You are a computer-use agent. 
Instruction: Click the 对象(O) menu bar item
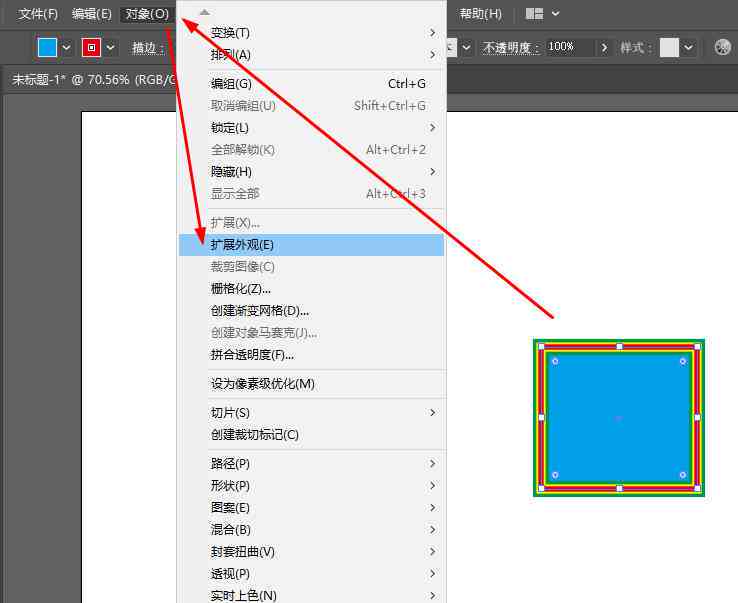click(x=147, y=14)
